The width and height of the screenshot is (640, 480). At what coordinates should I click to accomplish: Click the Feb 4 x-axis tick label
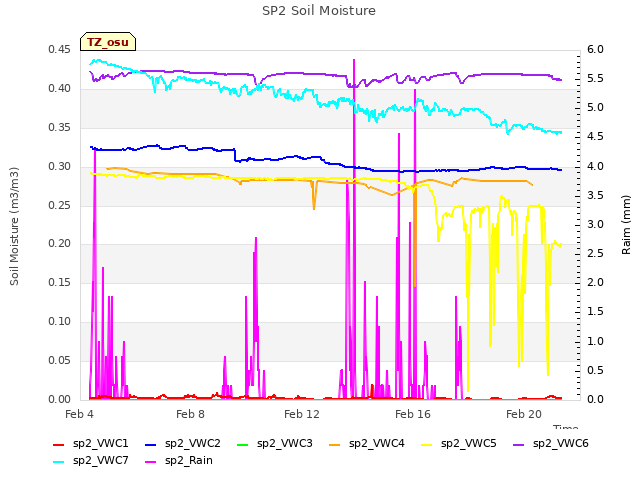79,414
